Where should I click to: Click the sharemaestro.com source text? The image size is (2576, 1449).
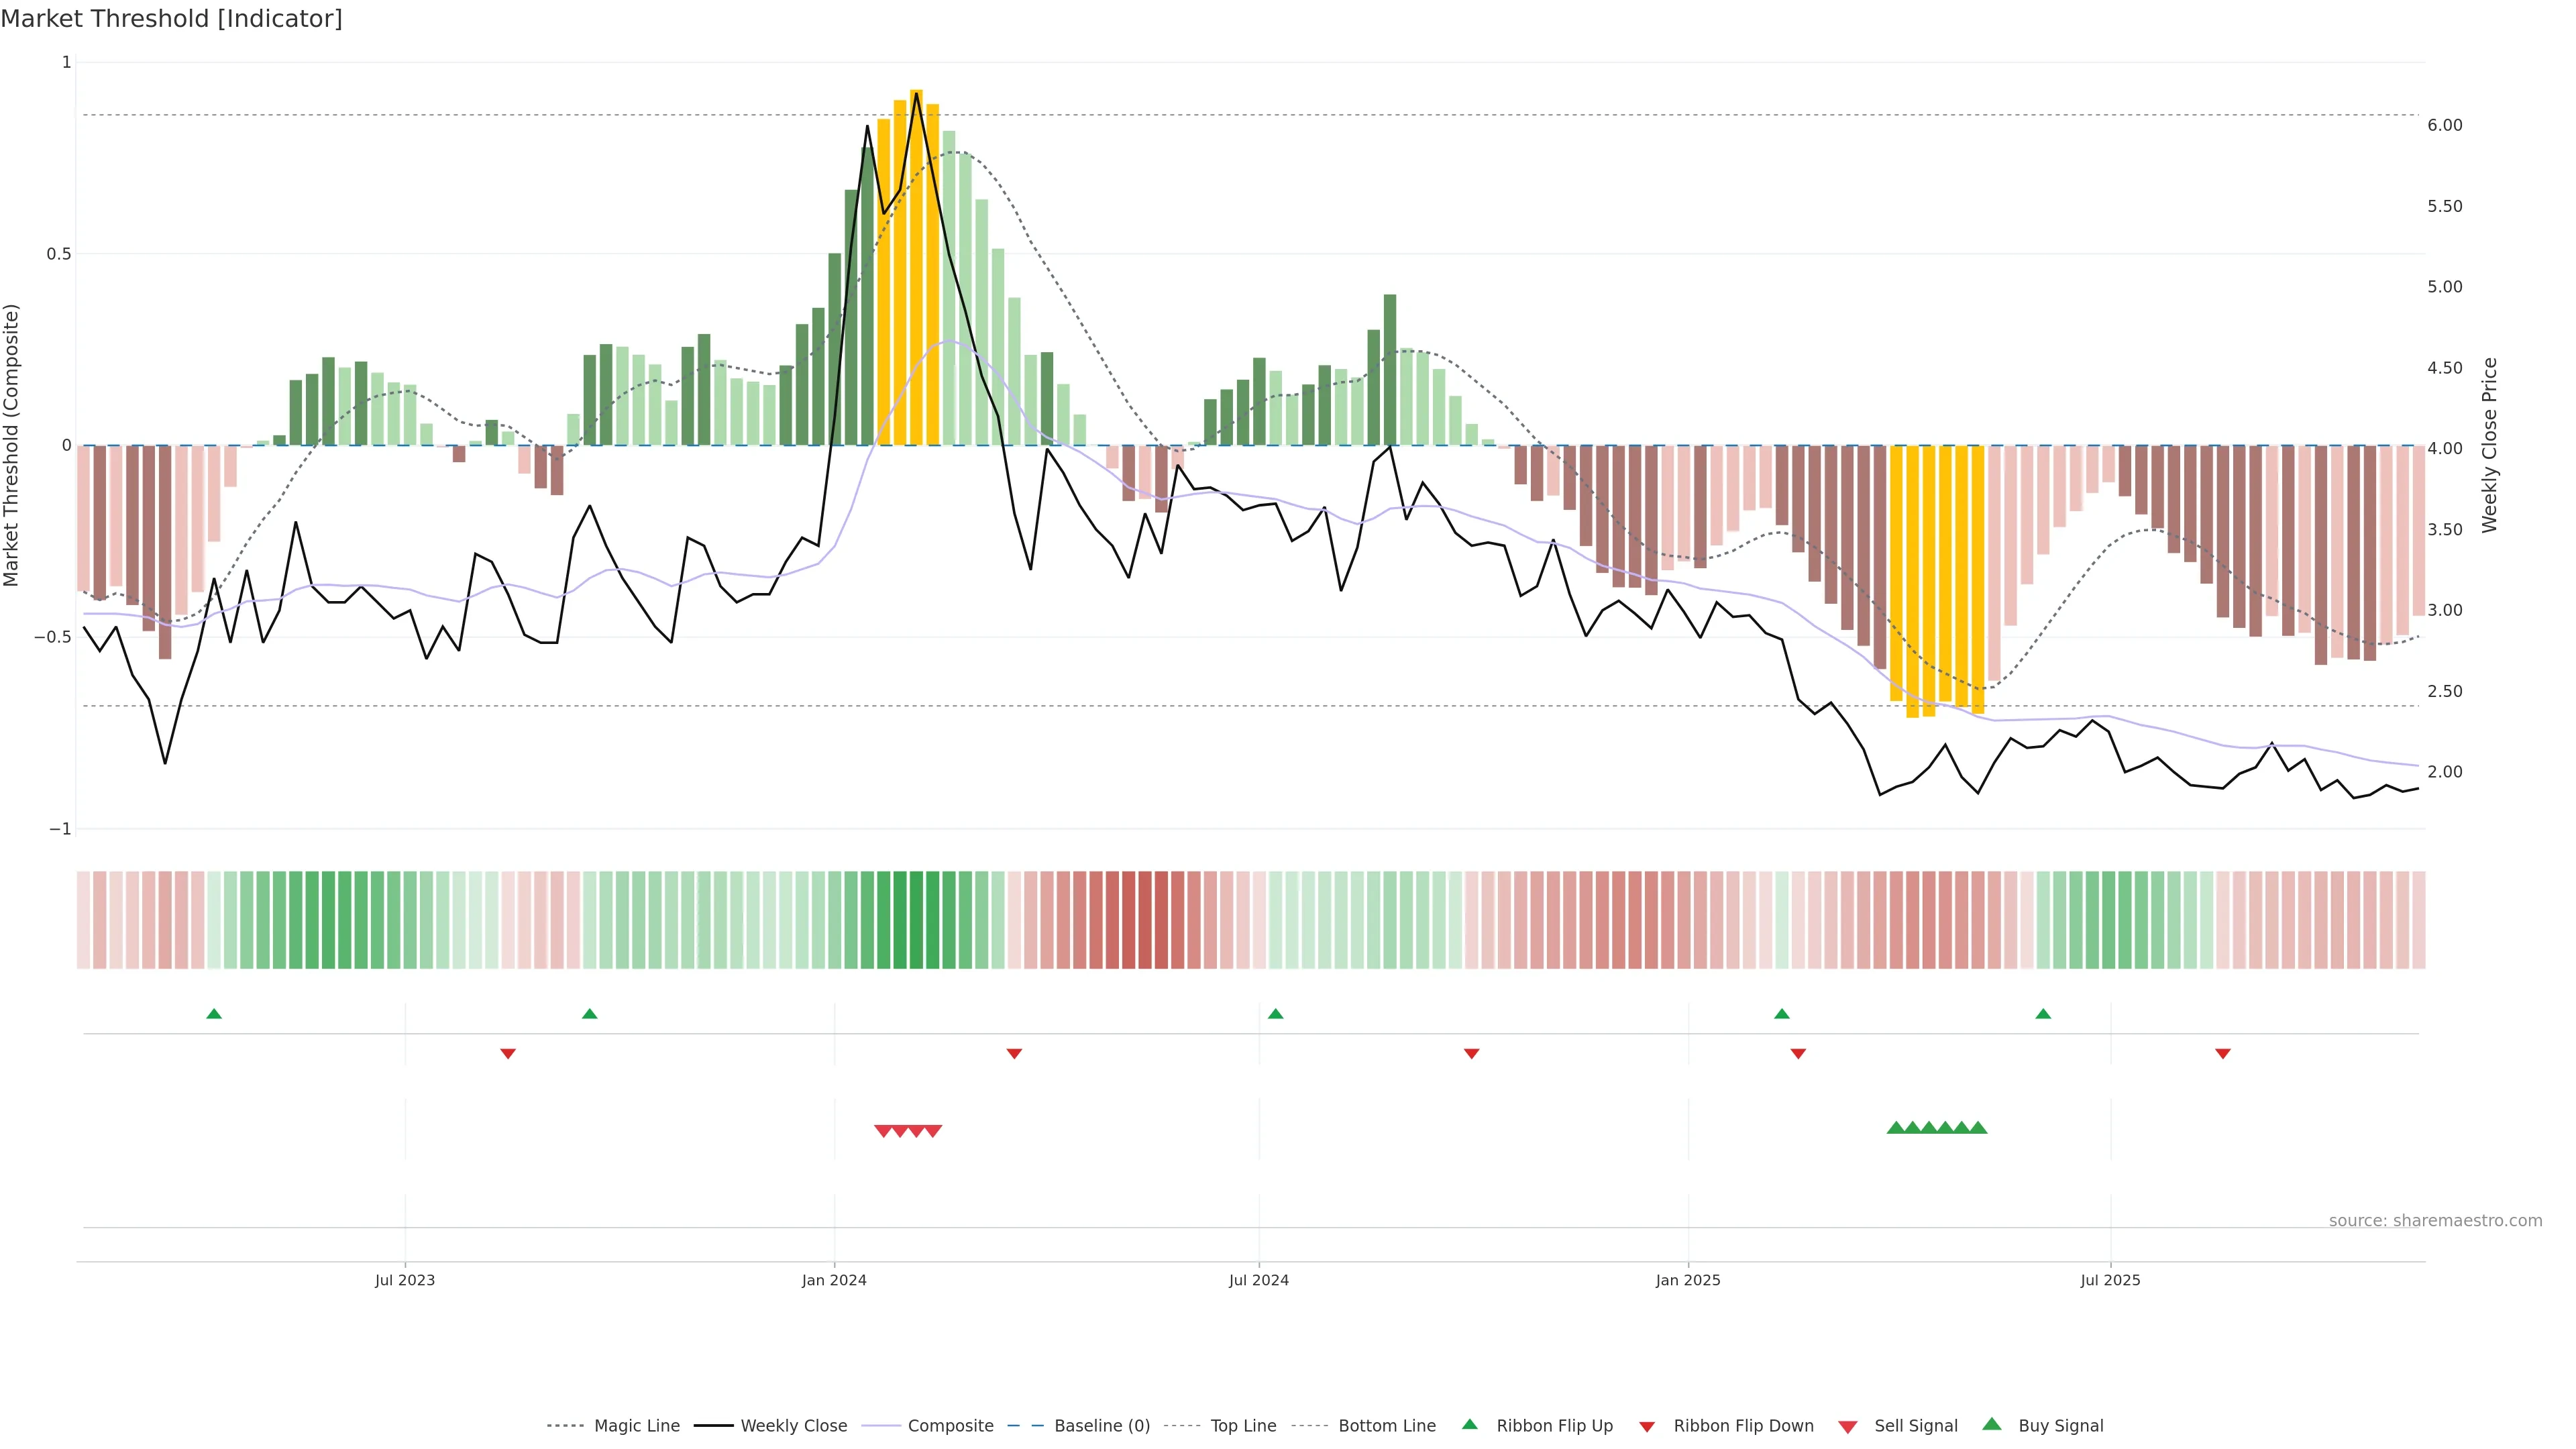(x=2435, y=1220)
